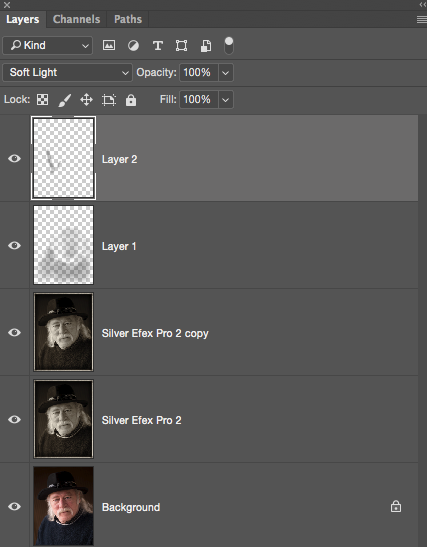
Task: Filter layers by pixel layer icon
Action: click(109, 45)
